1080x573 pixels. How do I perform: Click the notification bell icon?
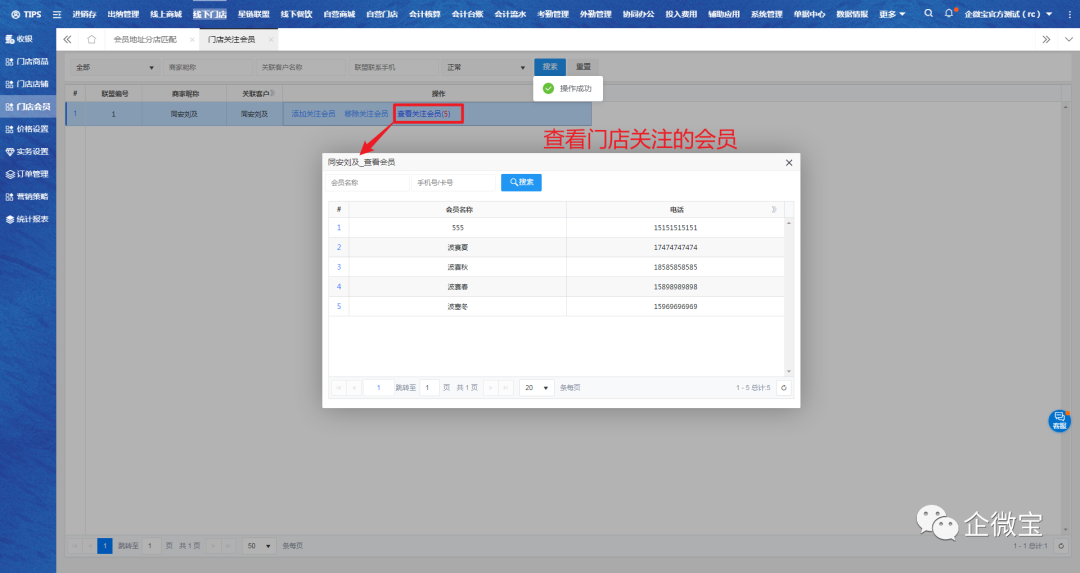[x=948, y=14]
